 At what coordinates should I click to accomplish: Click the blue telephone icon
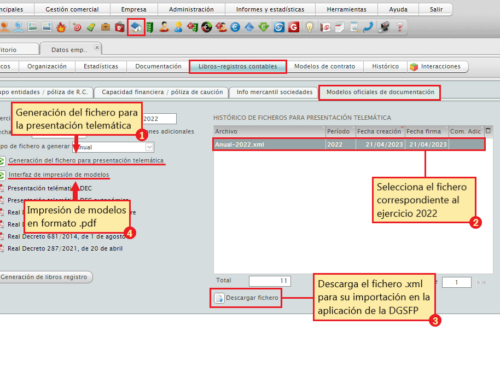(368, 27)
